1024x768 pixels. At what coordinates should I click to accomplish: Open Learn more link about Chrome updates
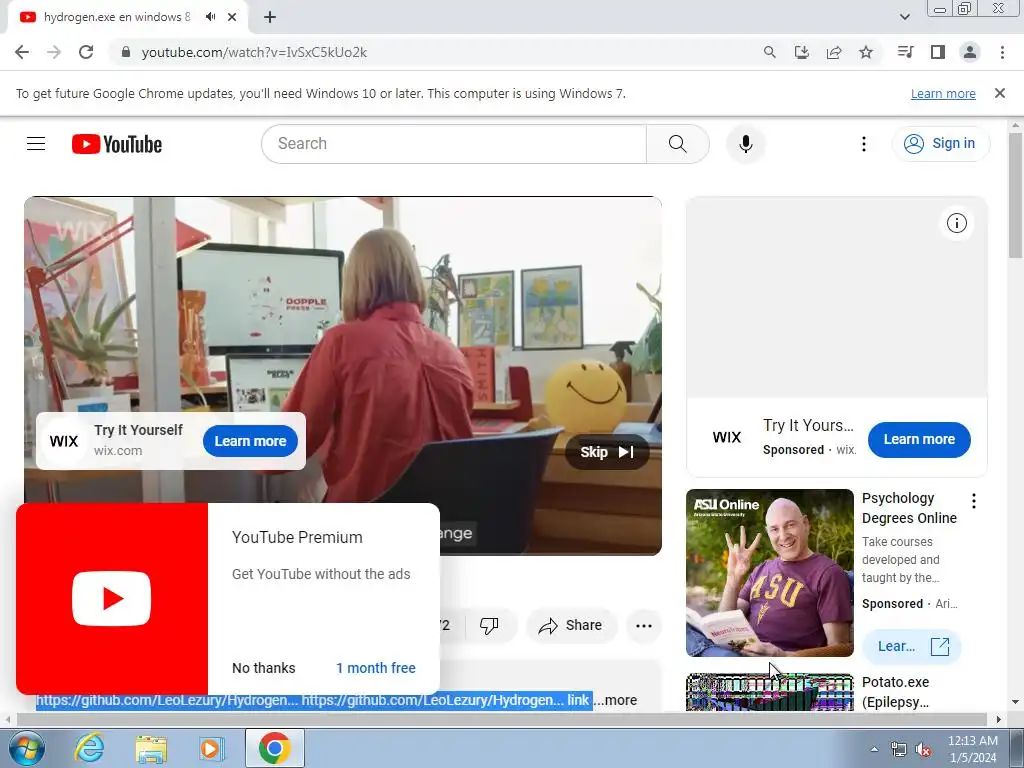943,94
